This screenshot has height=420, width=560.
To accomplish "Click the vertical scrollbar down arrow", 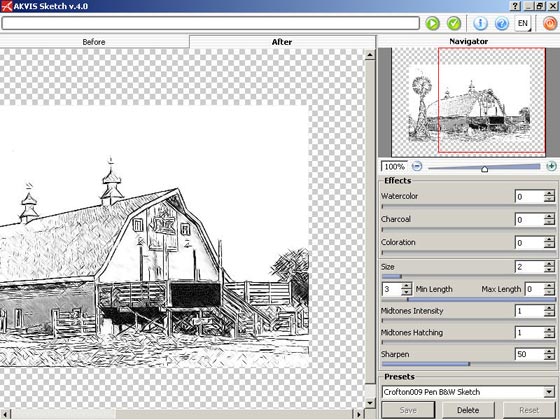I will 370,403.
